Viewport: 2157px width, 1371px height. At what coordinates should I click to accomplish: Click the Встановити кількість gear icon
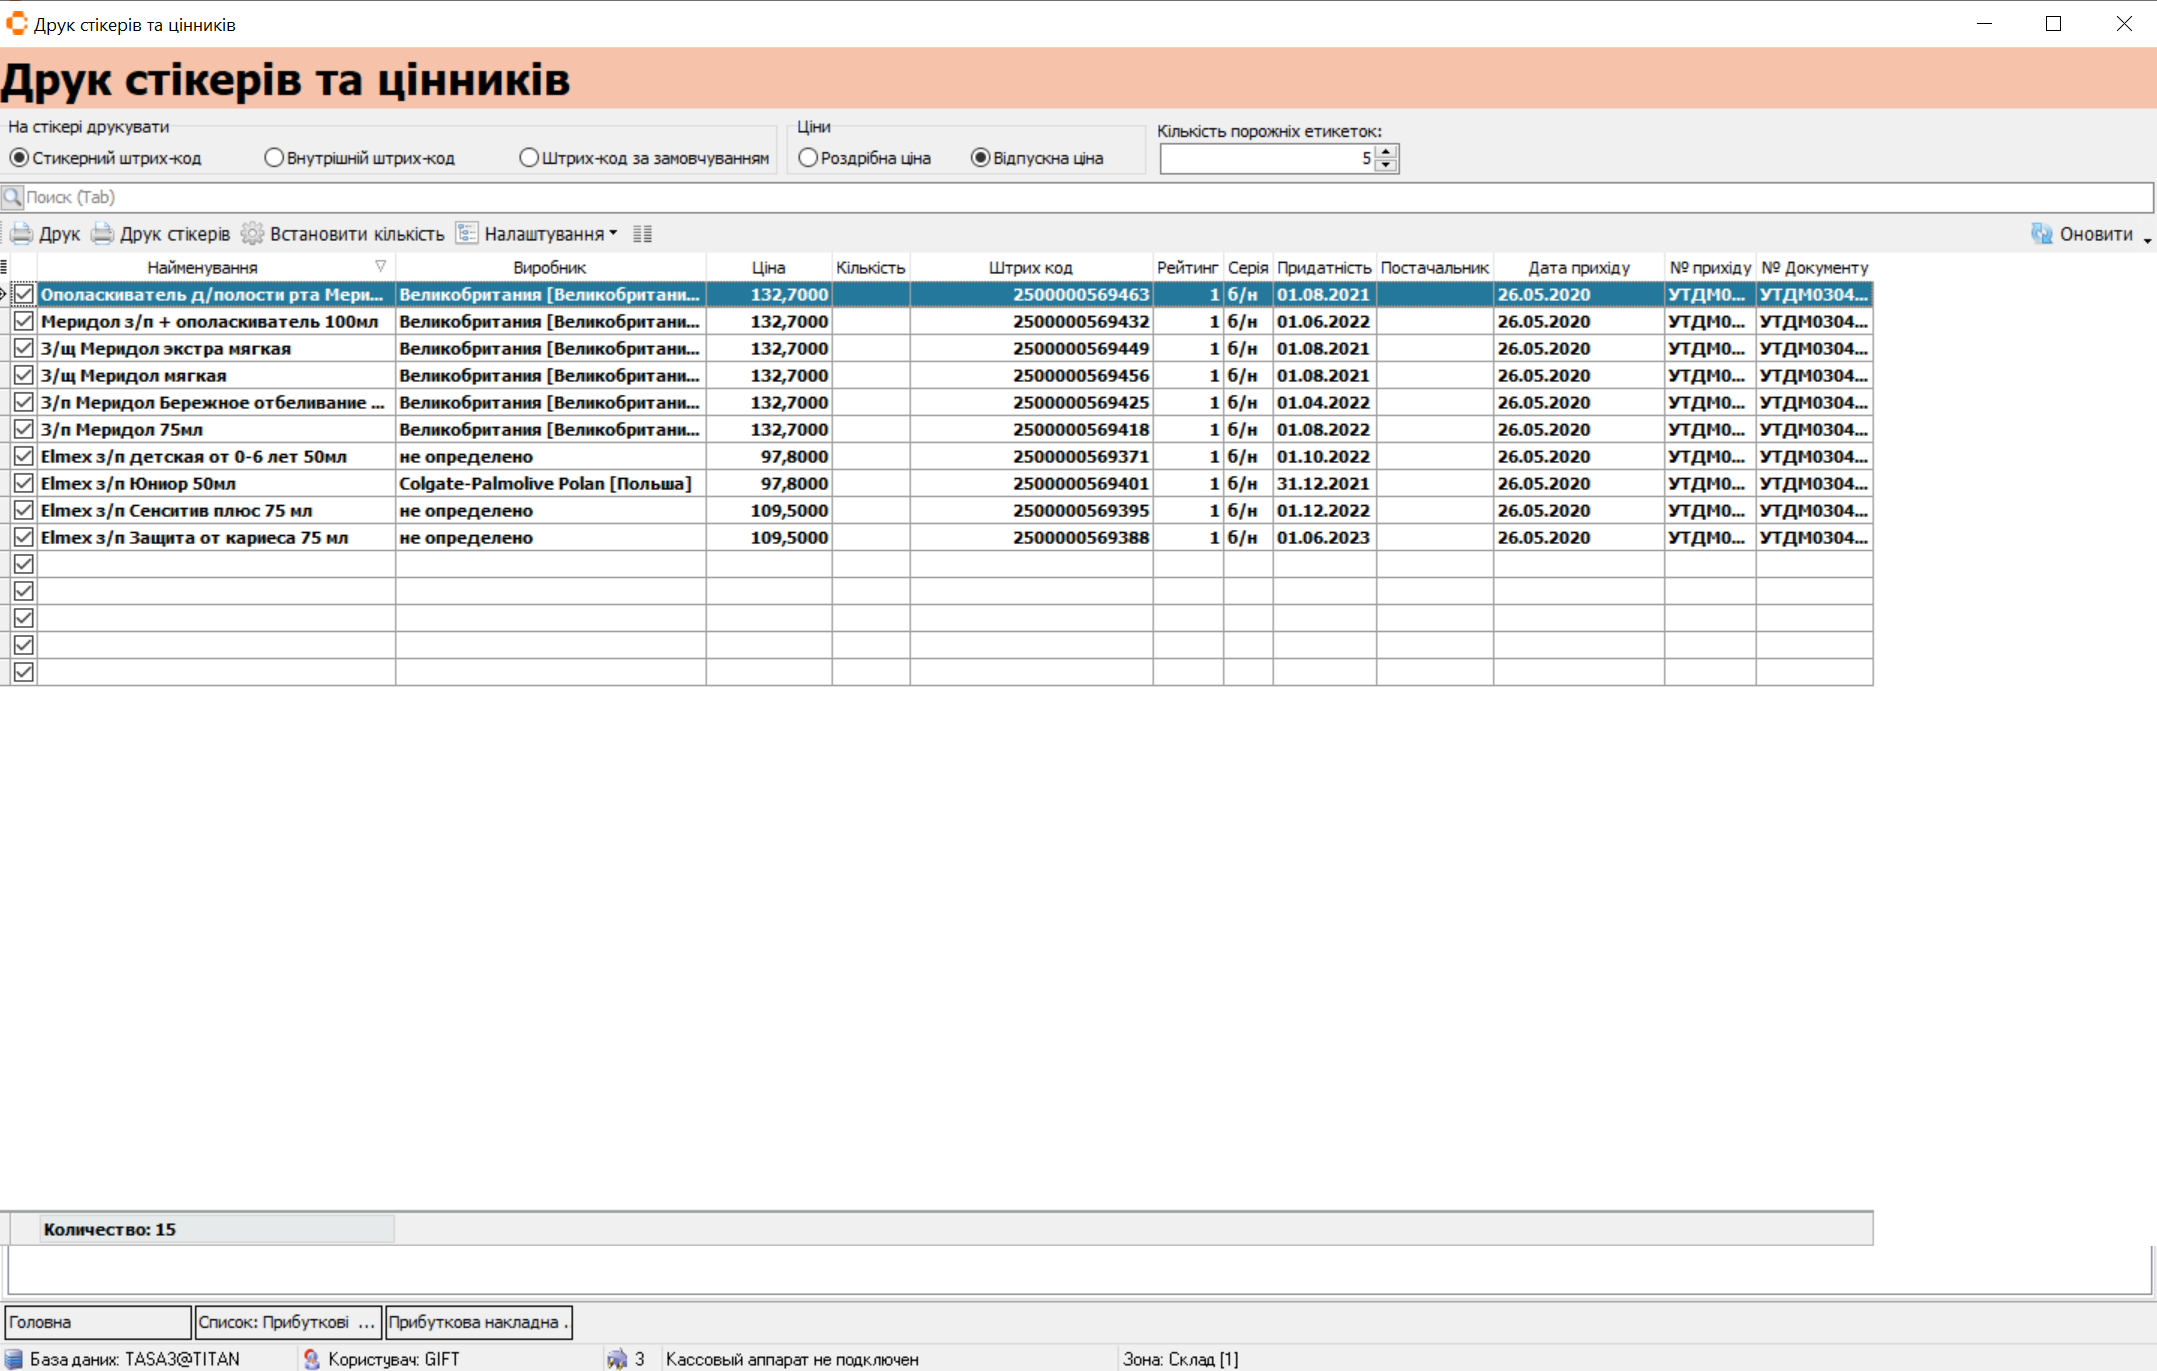[x=252, y=234]
